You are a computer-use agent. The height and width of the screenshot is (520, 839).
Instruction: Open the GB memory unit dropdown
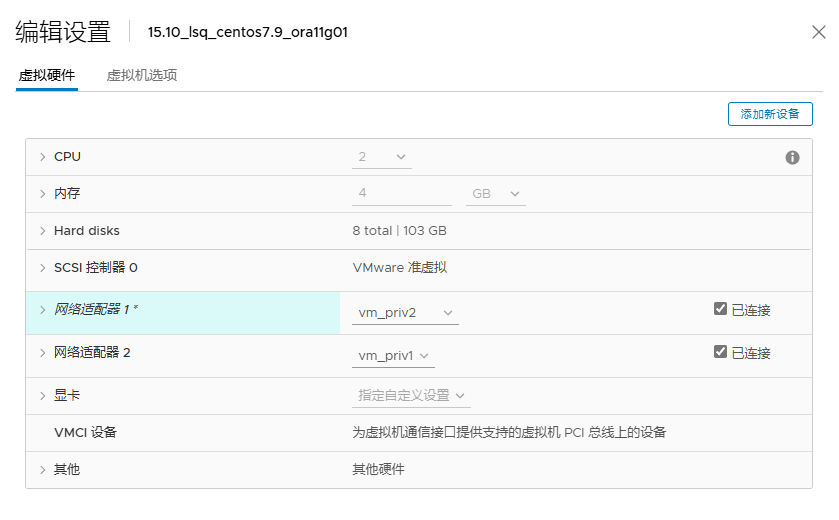click(x=495, y=194)
